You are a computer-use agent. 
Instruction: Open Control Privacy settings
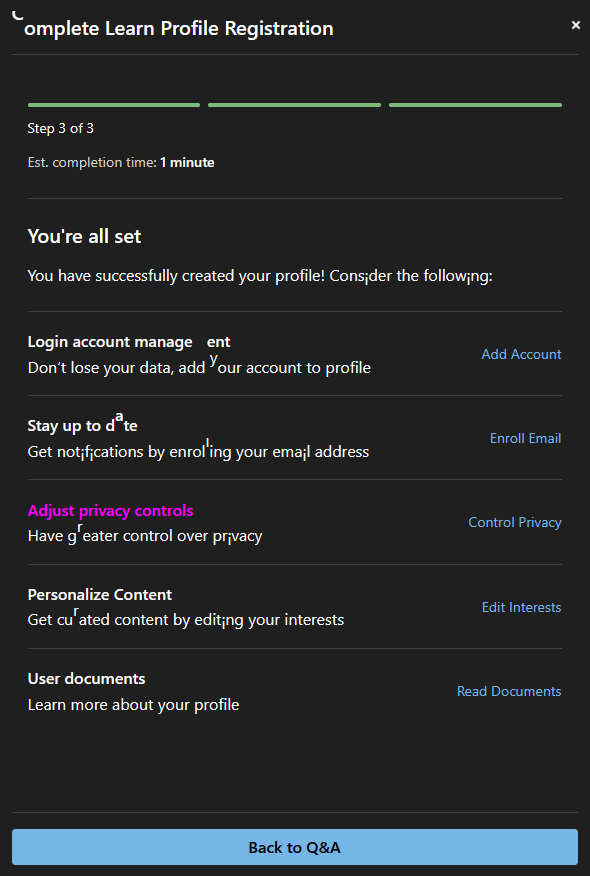coord(514,522)
